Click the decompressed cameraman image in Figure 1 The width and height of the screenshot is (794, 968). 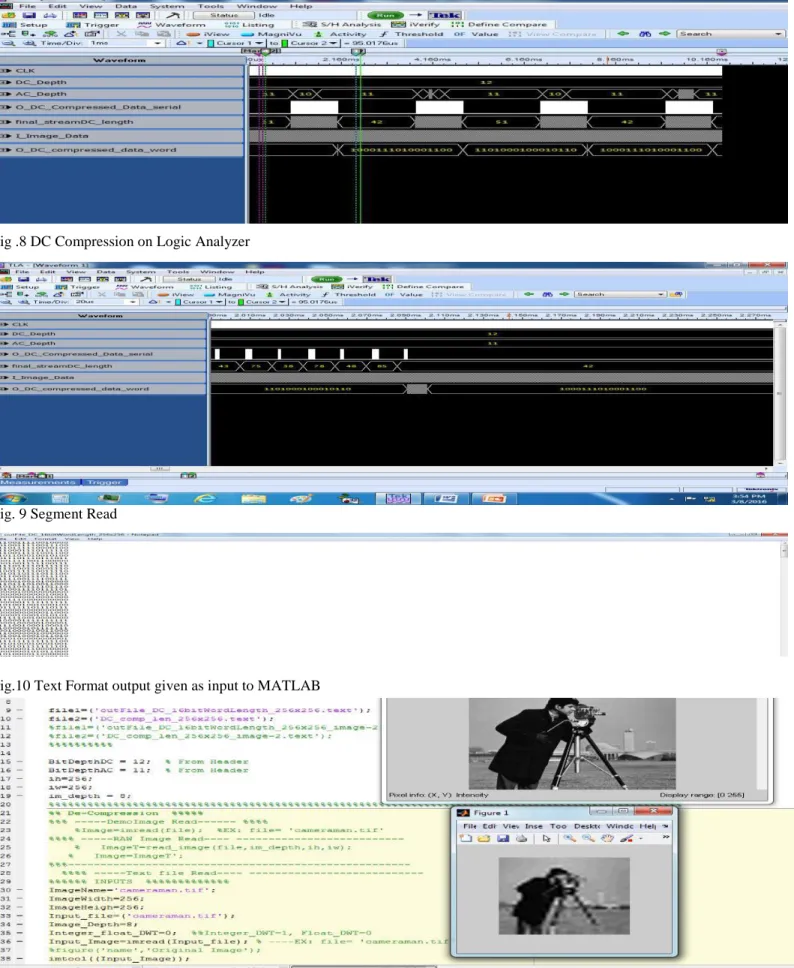[564, 896]
